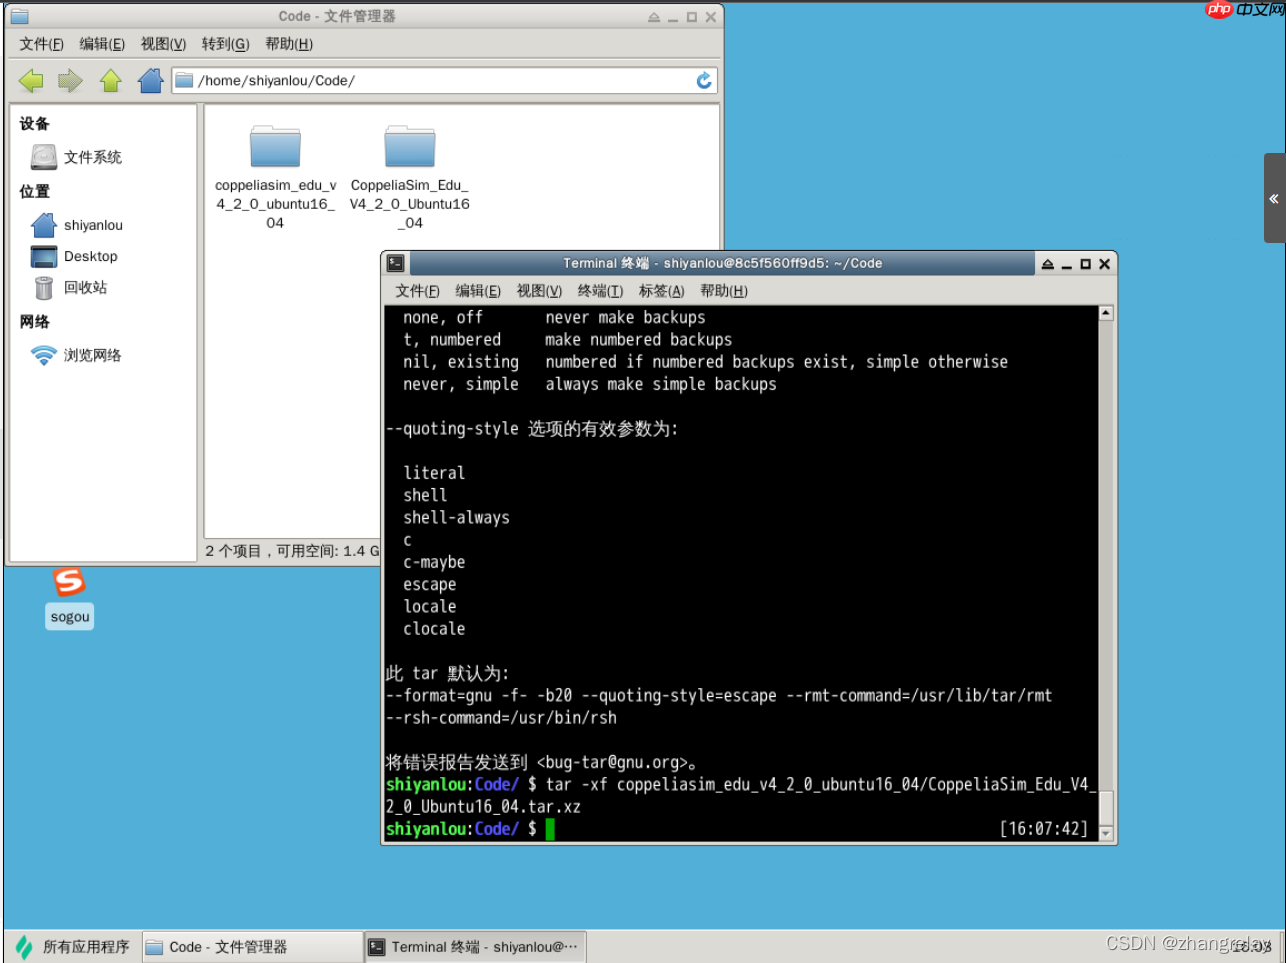Viewport: 1286px width, 963px height.
Task: Click the forward arrow in file manager
Action: tap(70, 81)
